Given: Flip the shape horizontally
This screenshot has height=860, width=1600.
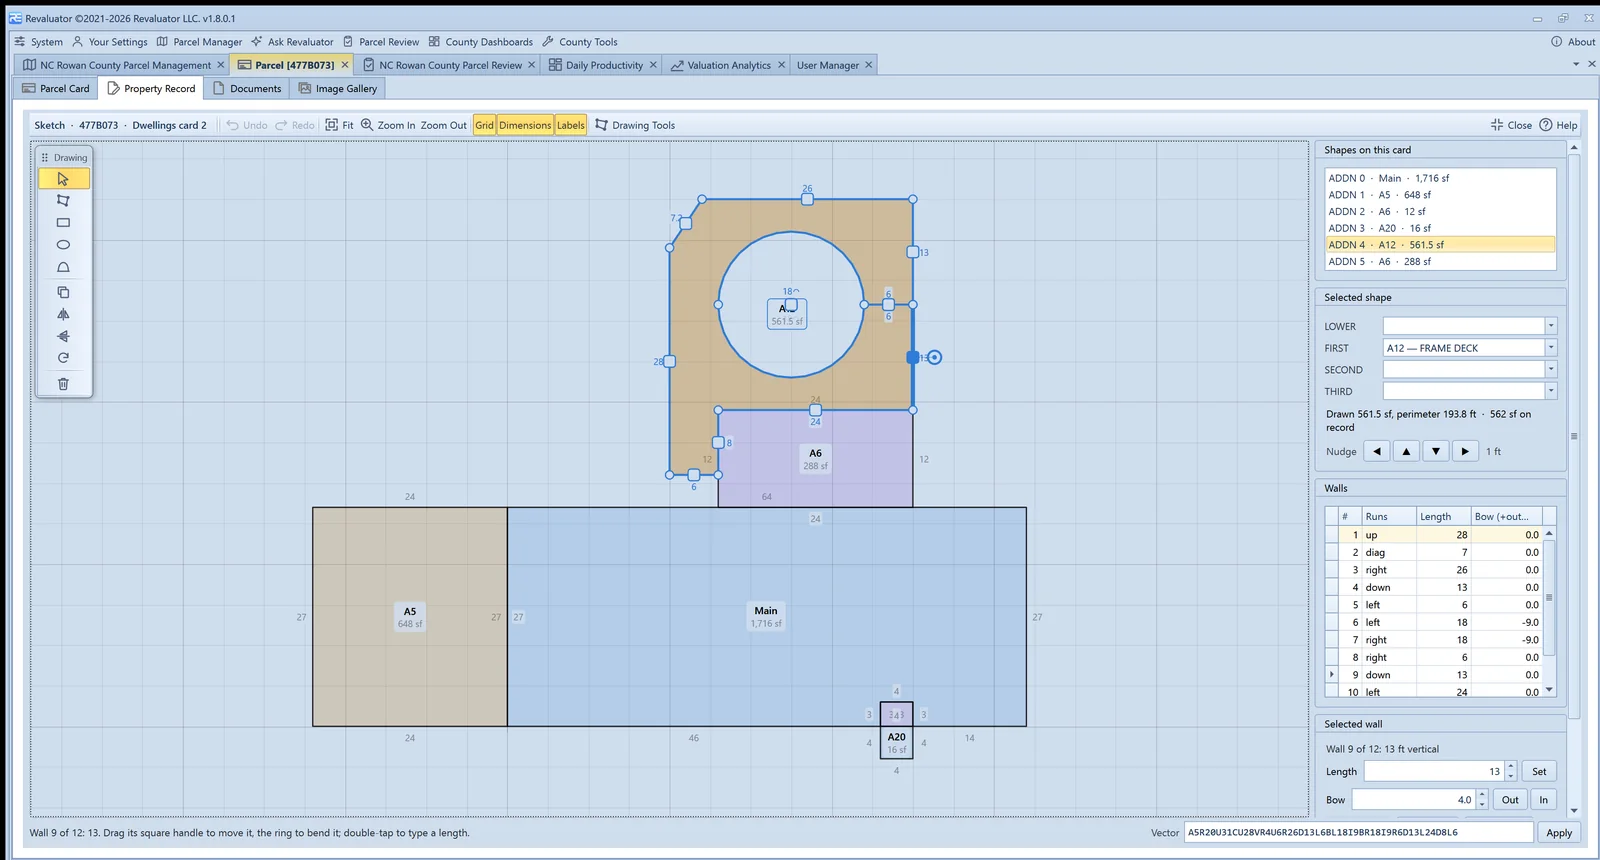Looking at the screenshot, I should click(x=63, y=314).
